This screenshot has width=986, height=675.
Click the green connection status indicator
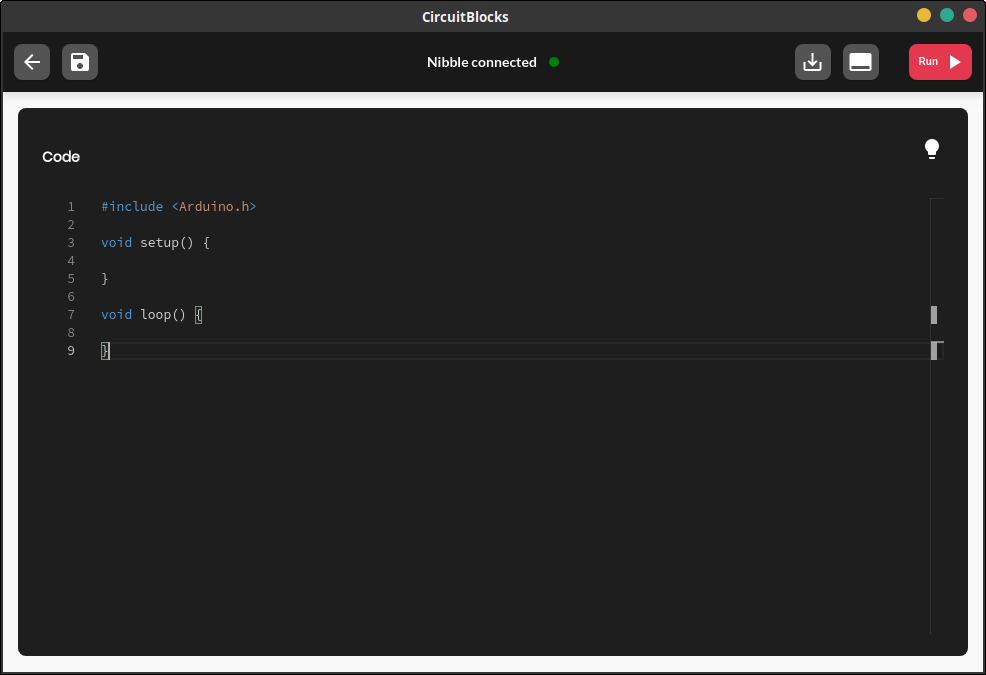tap(554, 62)
